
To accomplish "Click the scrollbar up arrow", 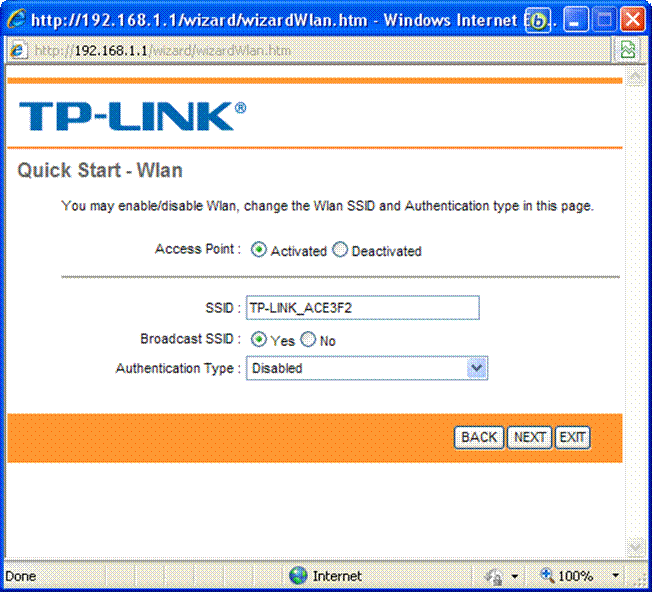I will 635,77.
